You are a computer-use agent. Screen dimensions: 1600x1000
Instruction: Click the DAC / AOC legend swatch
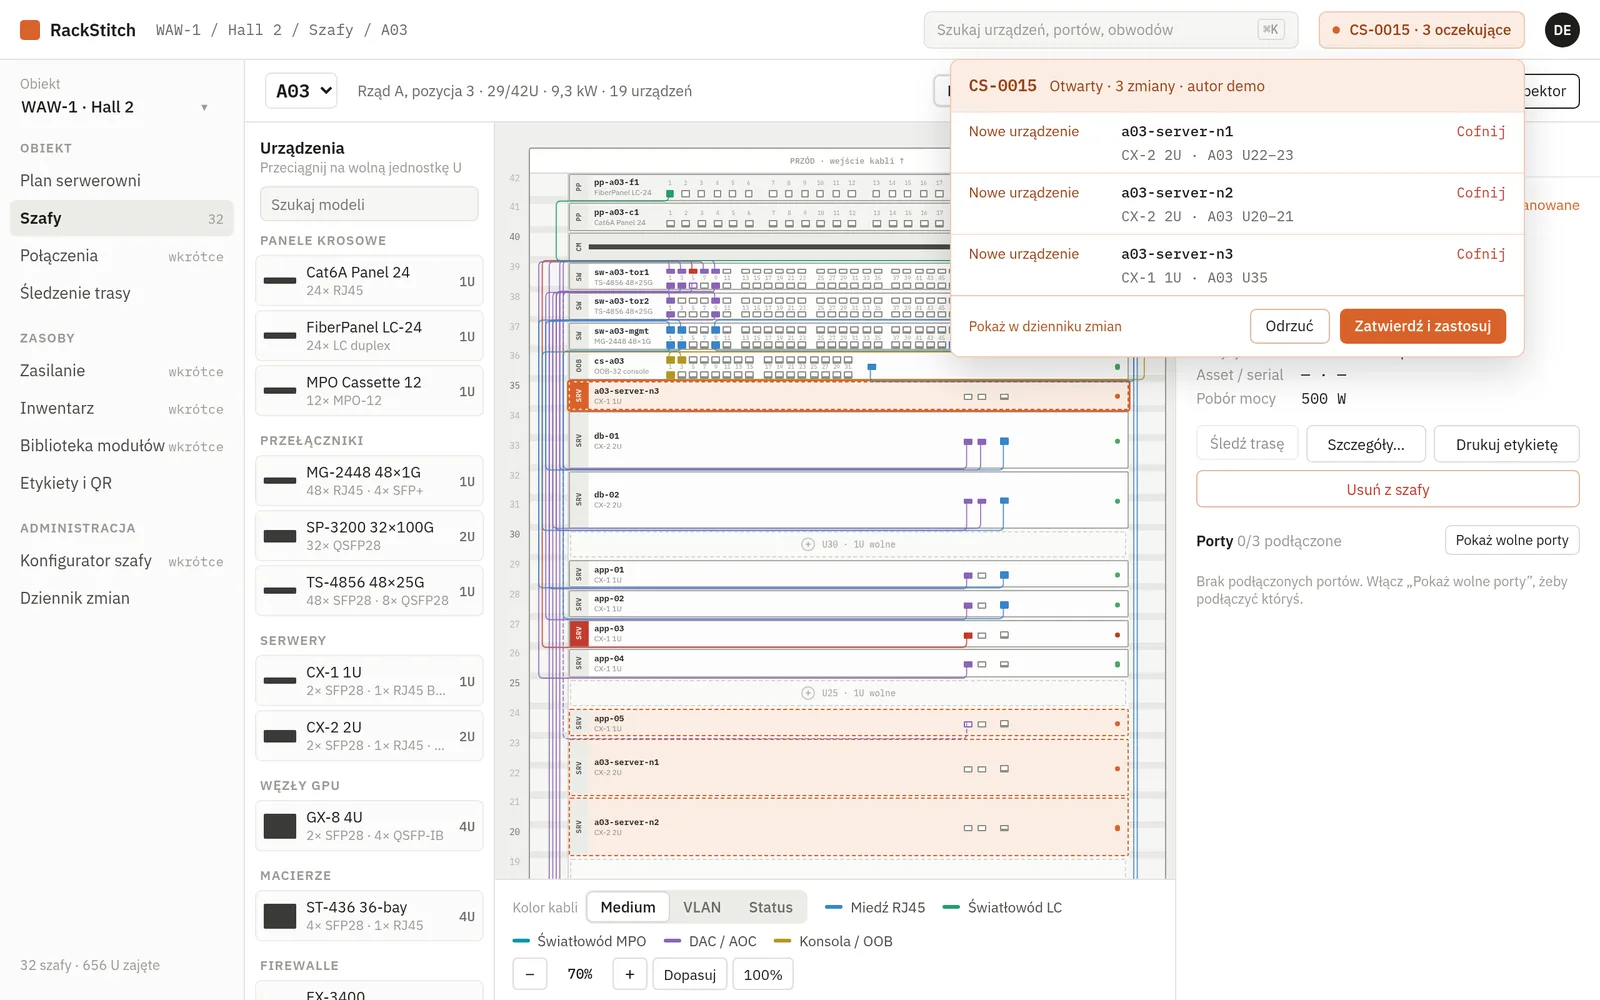coord(672,941)
